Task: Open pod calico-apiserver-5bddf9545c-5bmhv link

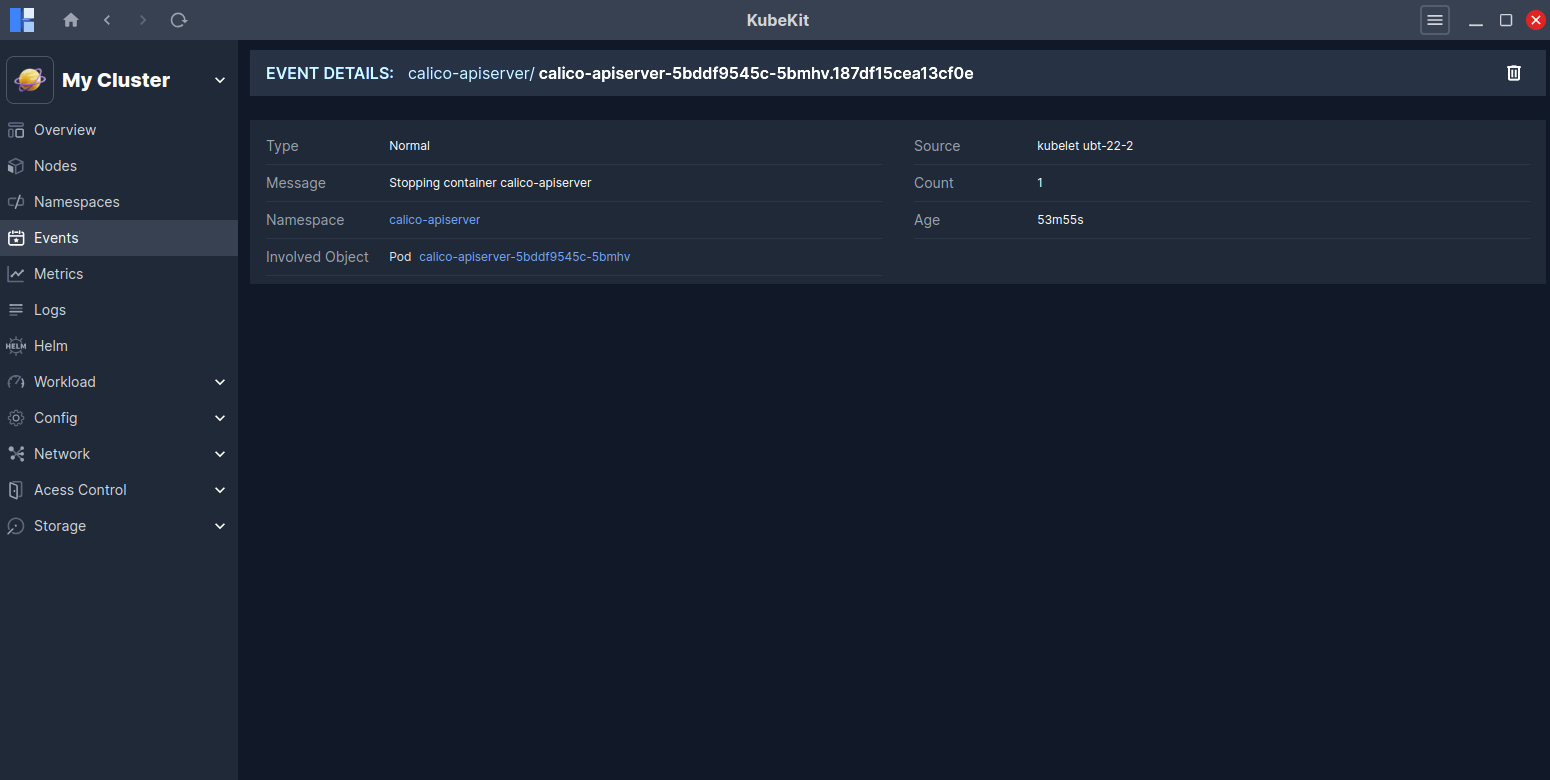Action: [x=524, y=257]
